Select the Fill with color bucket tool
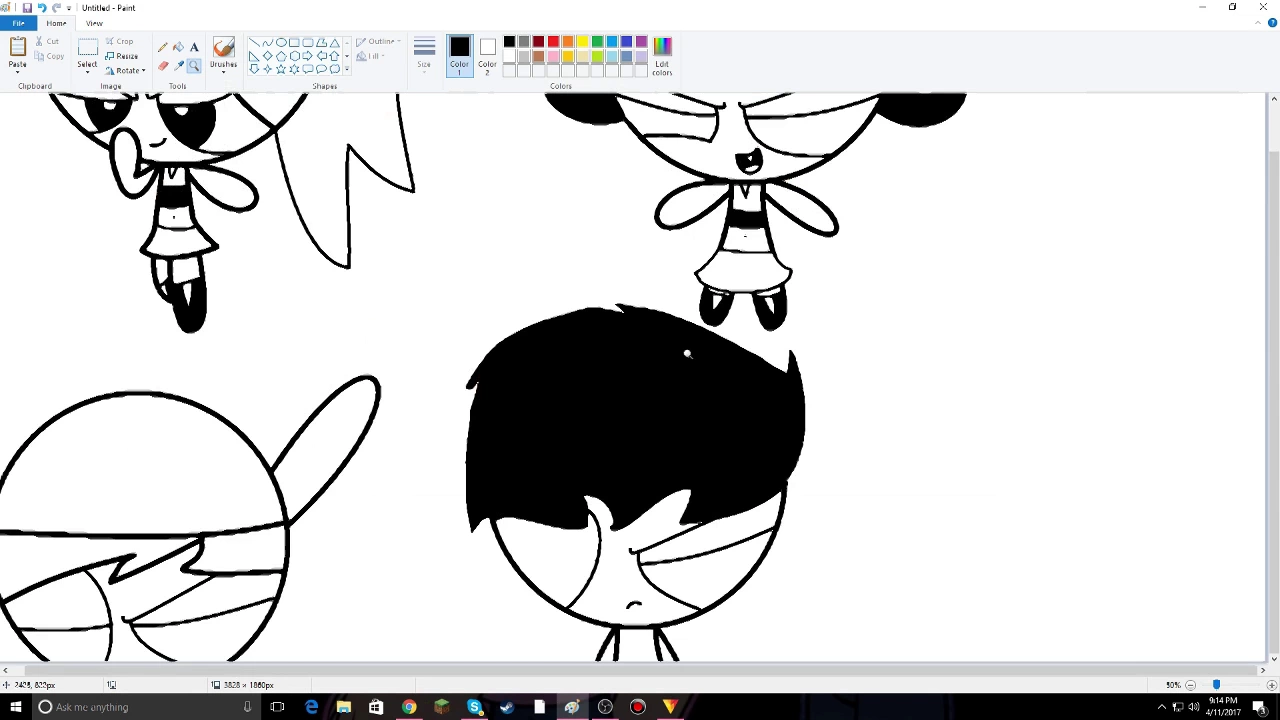The height and width of the screenshot is (720, 1280). [x=179, y=47]
